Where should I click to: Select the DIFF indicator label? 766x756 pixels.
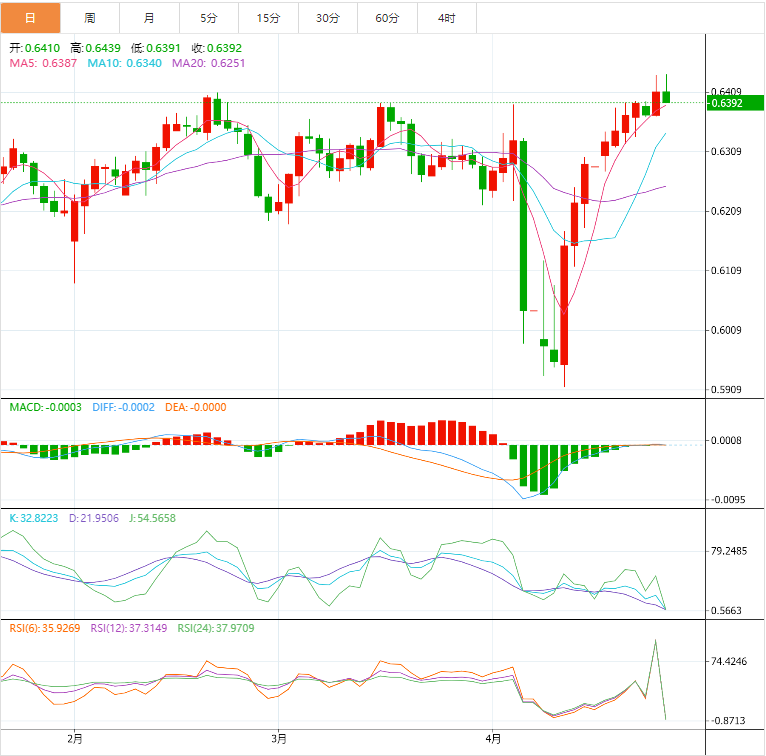[x=123, y=407]
